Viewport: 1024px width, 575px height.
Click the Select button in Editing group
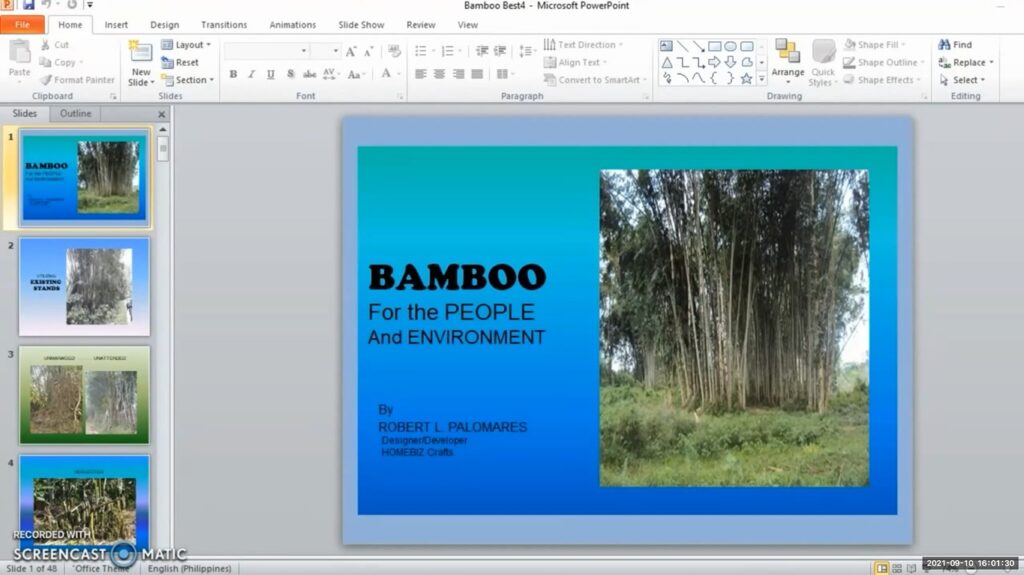pyautogui.click(x=963, y=80)
